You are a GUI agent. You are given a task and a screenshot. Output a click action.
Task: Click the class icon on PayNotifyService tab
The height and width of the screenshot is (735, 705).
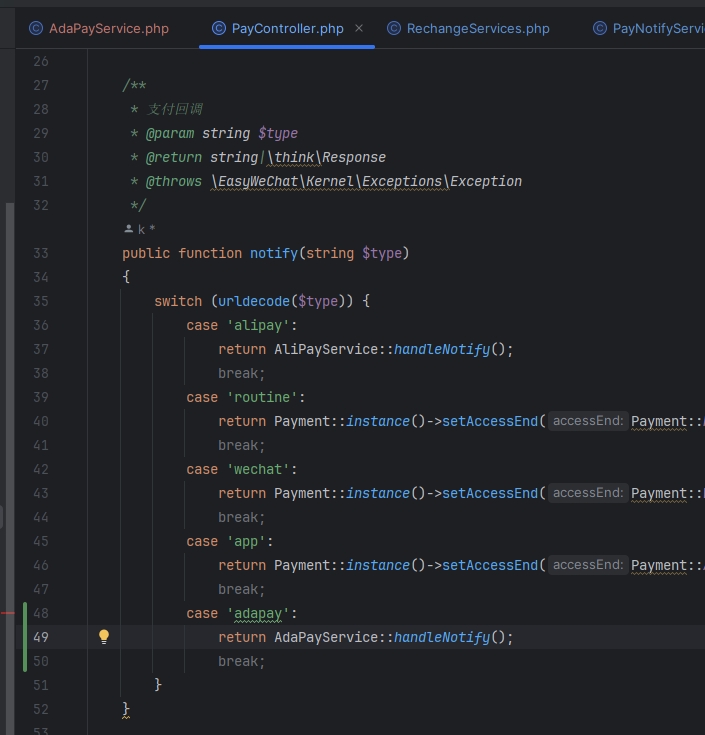pos(600,29)
